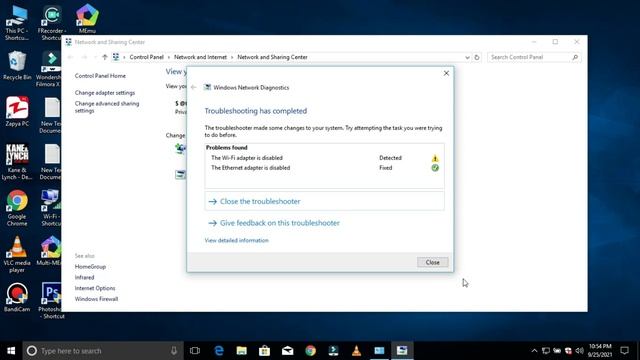Open Chrome from the taskbar
The height and width of the screenshot is (360, 640).
click(310, 351)
